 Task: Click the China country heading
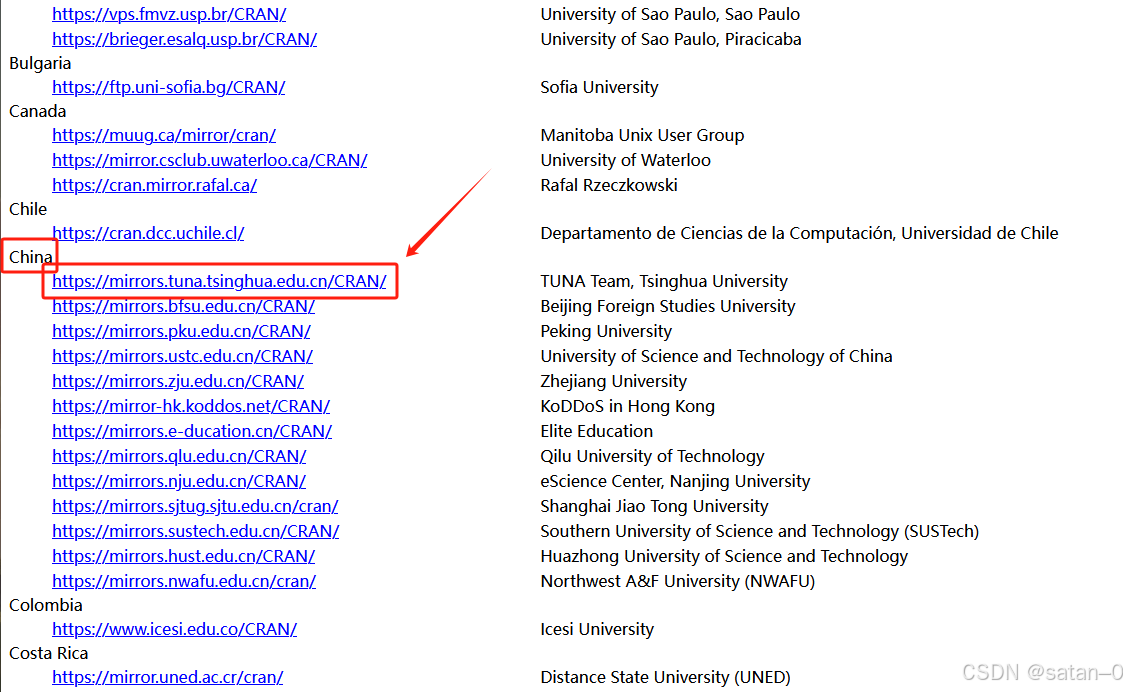pyautogui.click(x=31, y=258)
